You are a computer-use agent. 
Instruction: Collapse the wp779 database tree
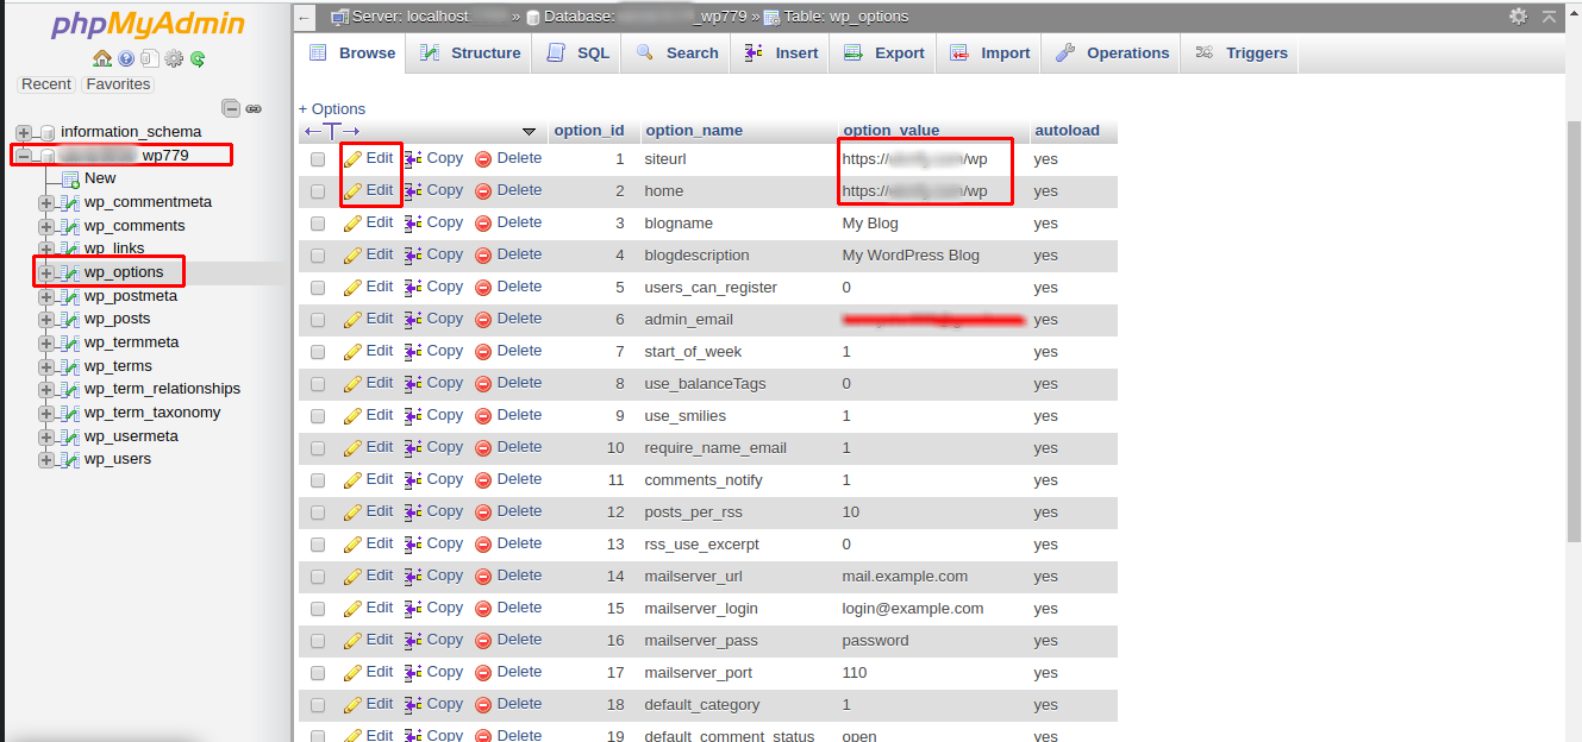pos(23,156)
